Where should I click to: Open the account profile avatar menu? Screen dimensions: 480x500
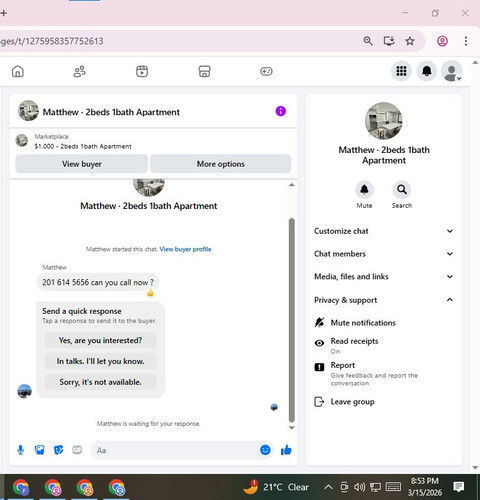point(452,71)
